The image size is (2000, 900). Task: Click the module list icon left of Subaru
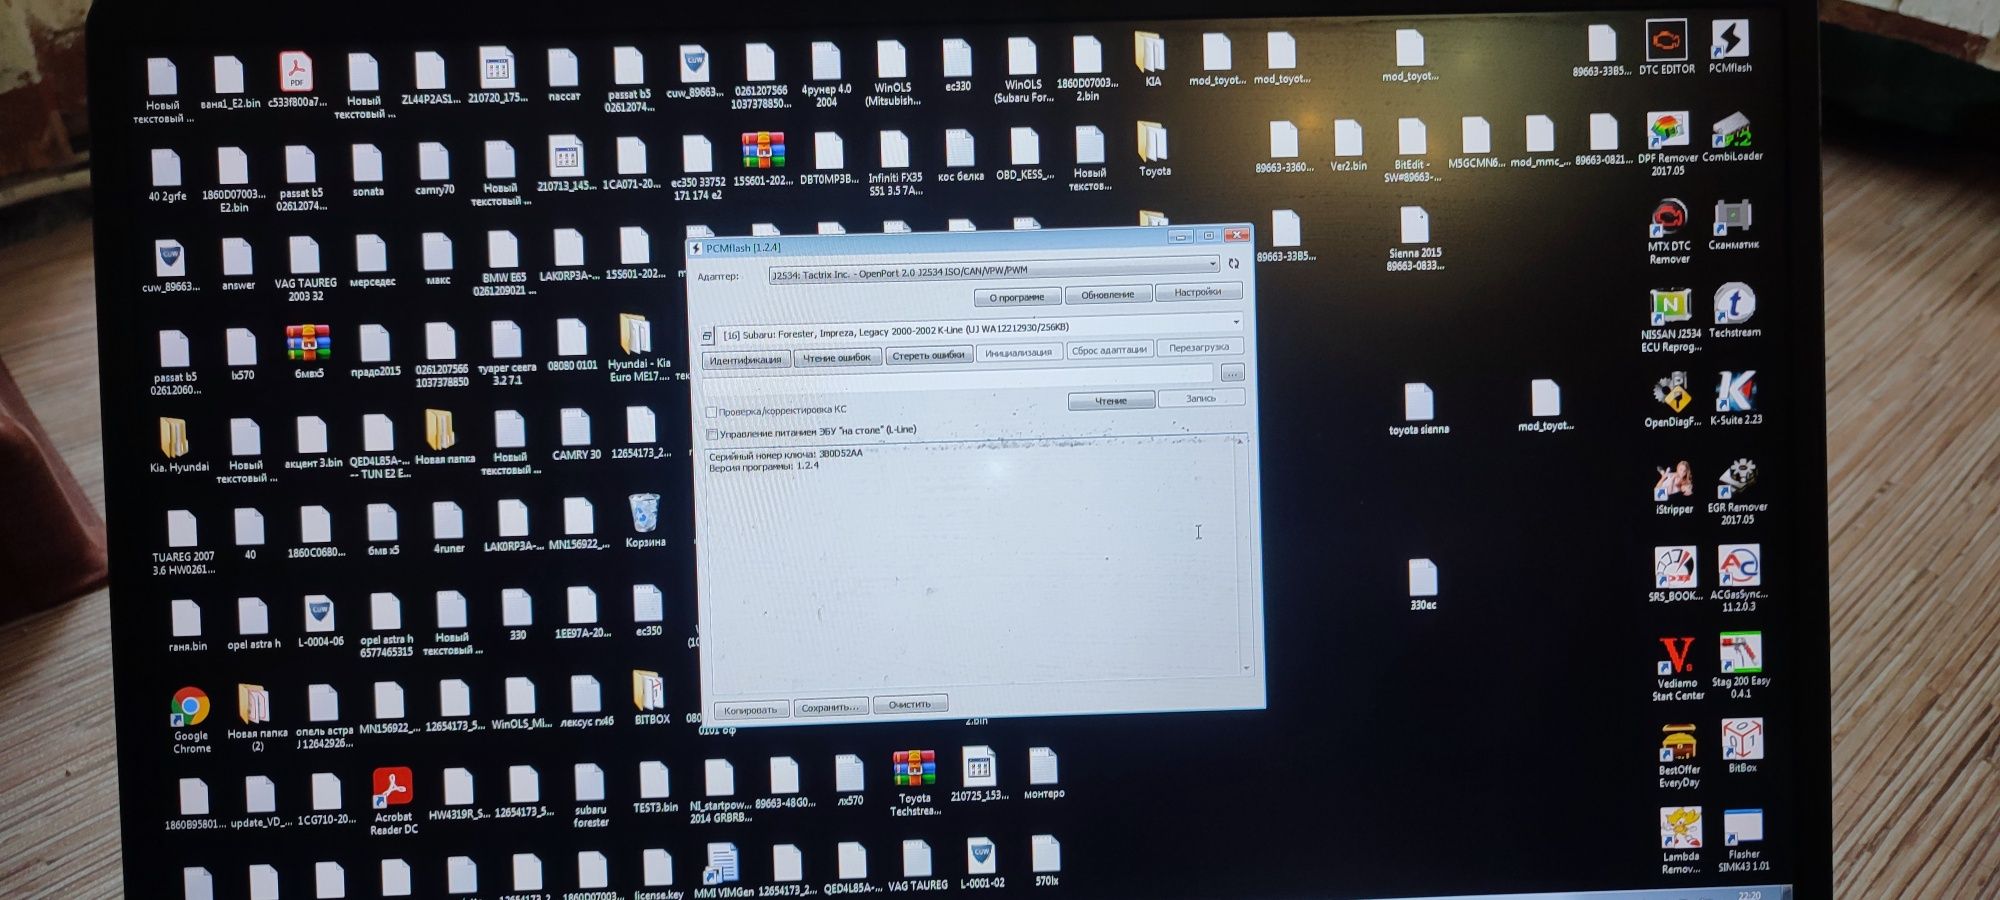(x=707, y=336)
